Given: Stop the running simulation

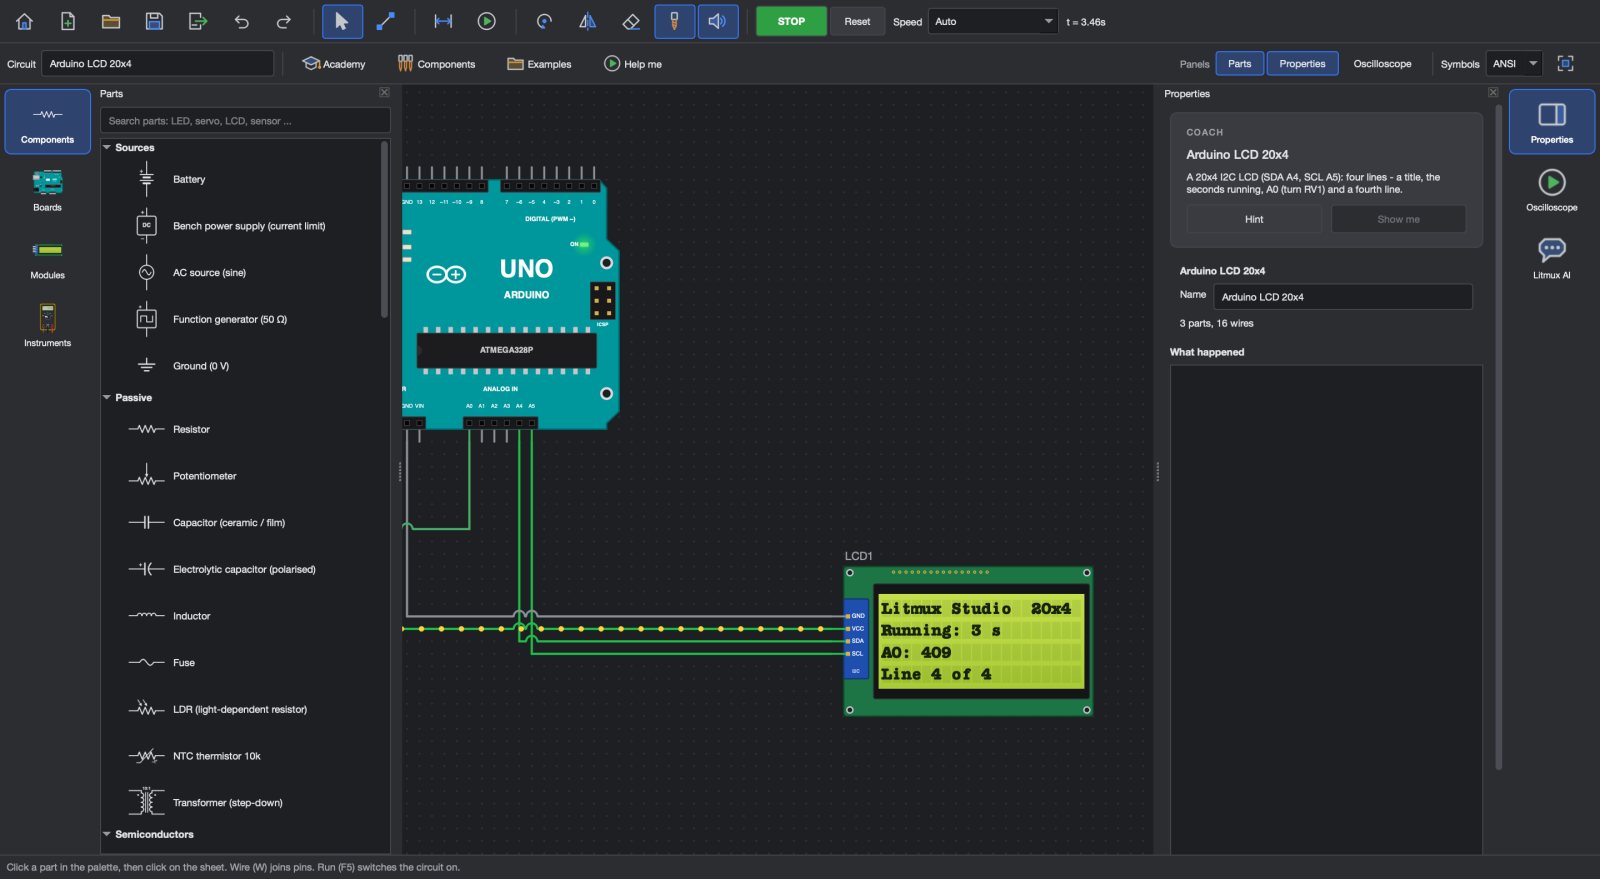Looking at the screenshot, I should coord(791,21).
